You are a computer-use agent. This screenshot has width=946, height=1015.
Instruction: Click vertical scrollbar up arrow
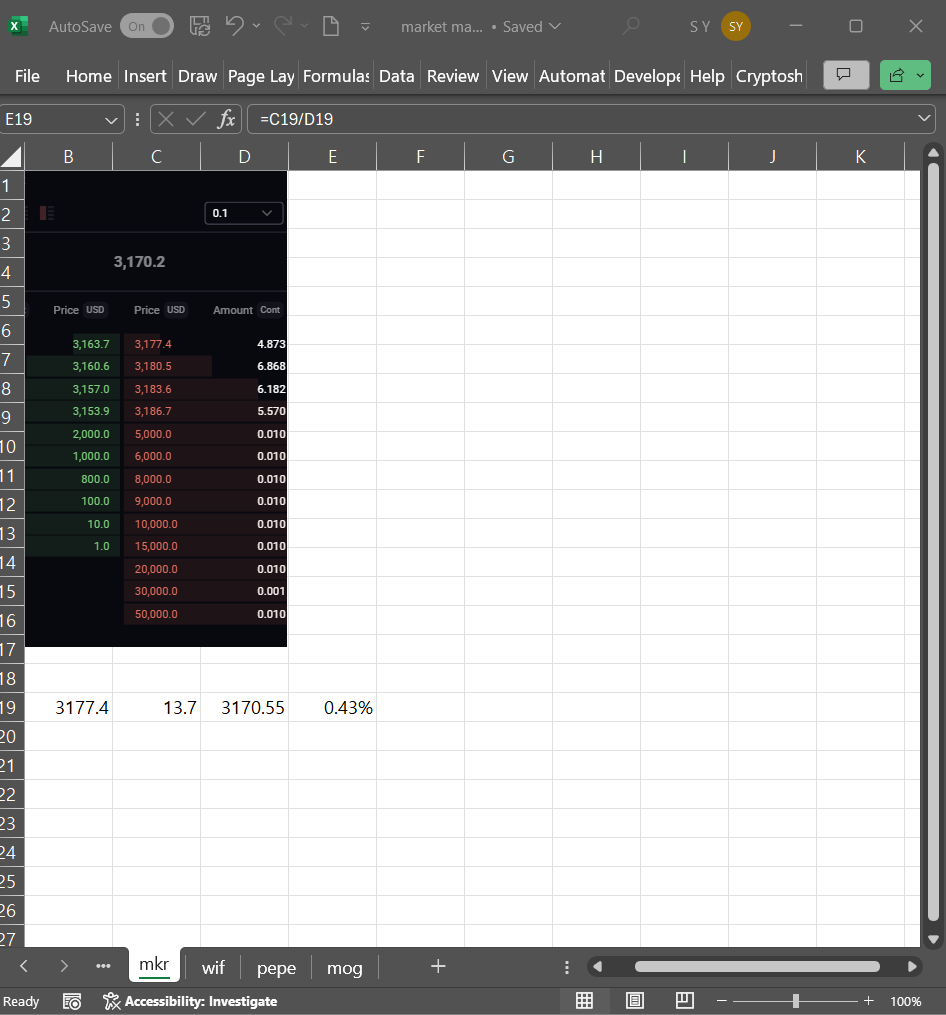tap(933, 153)
